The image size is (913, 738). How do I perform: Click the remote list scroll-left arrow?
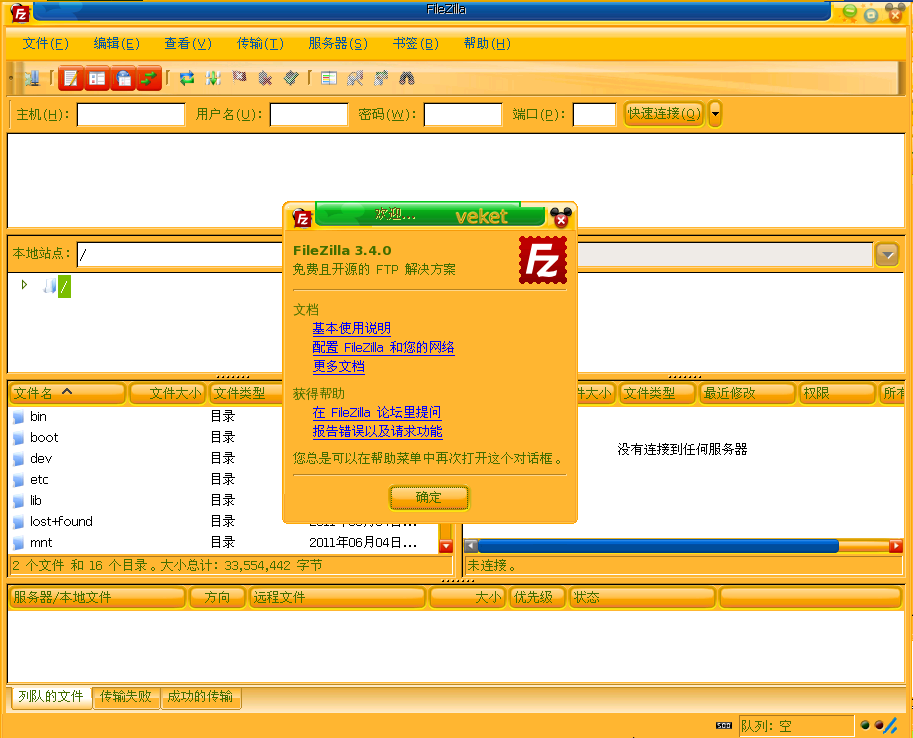coord(471,546)
